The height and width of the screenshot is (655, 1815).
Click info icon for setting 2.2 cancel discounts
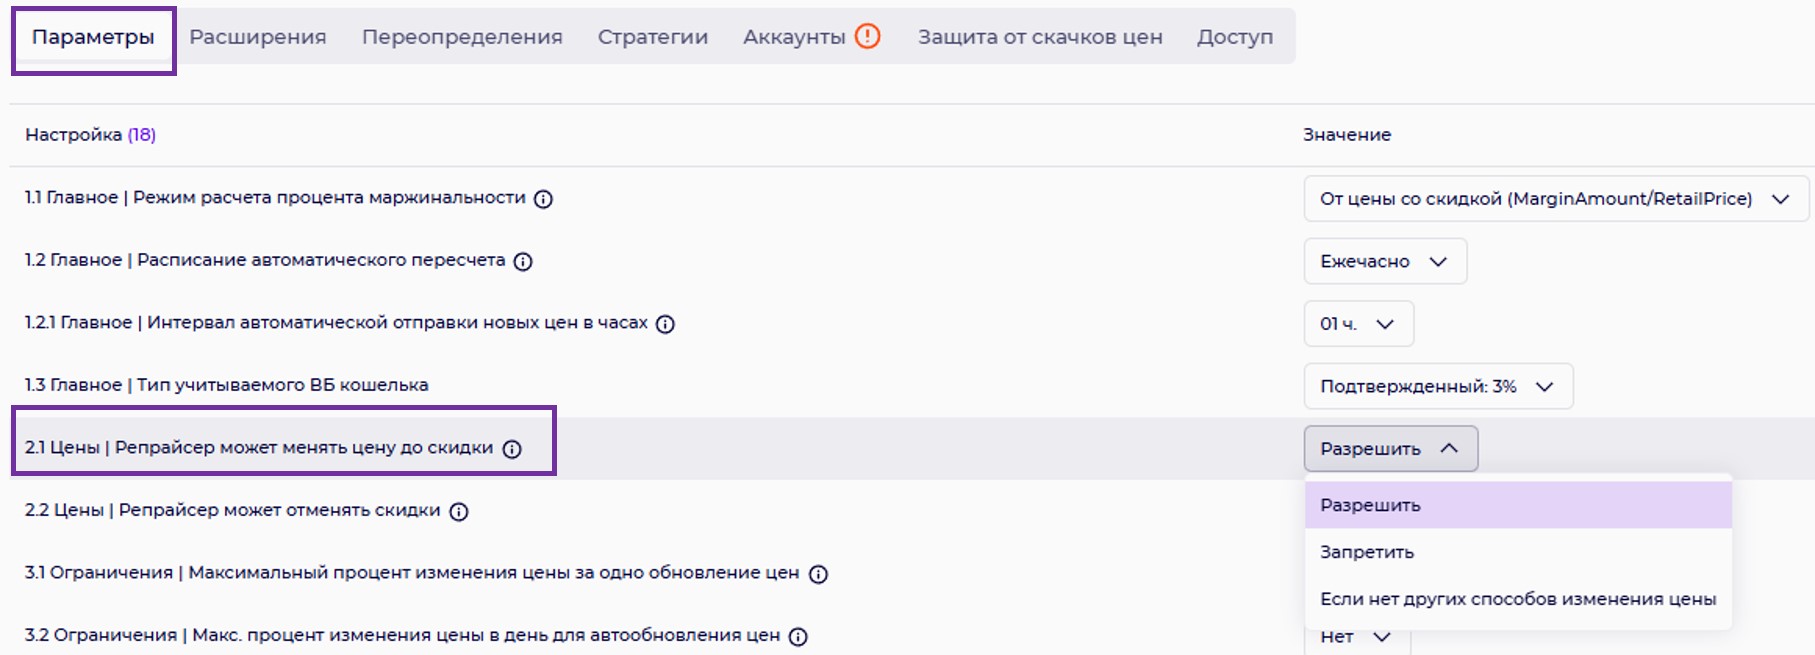click(459, 512)
